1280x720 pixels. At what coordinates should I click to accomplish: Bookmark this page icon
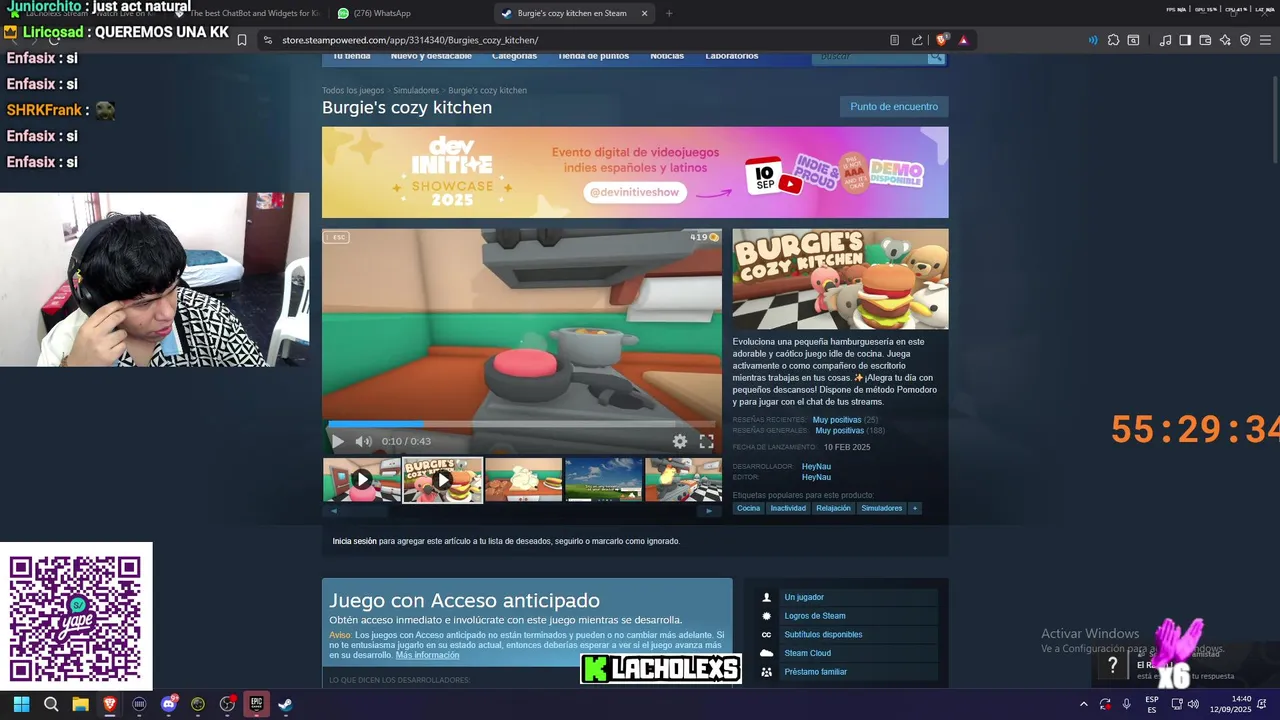click(x=241, y=40)
